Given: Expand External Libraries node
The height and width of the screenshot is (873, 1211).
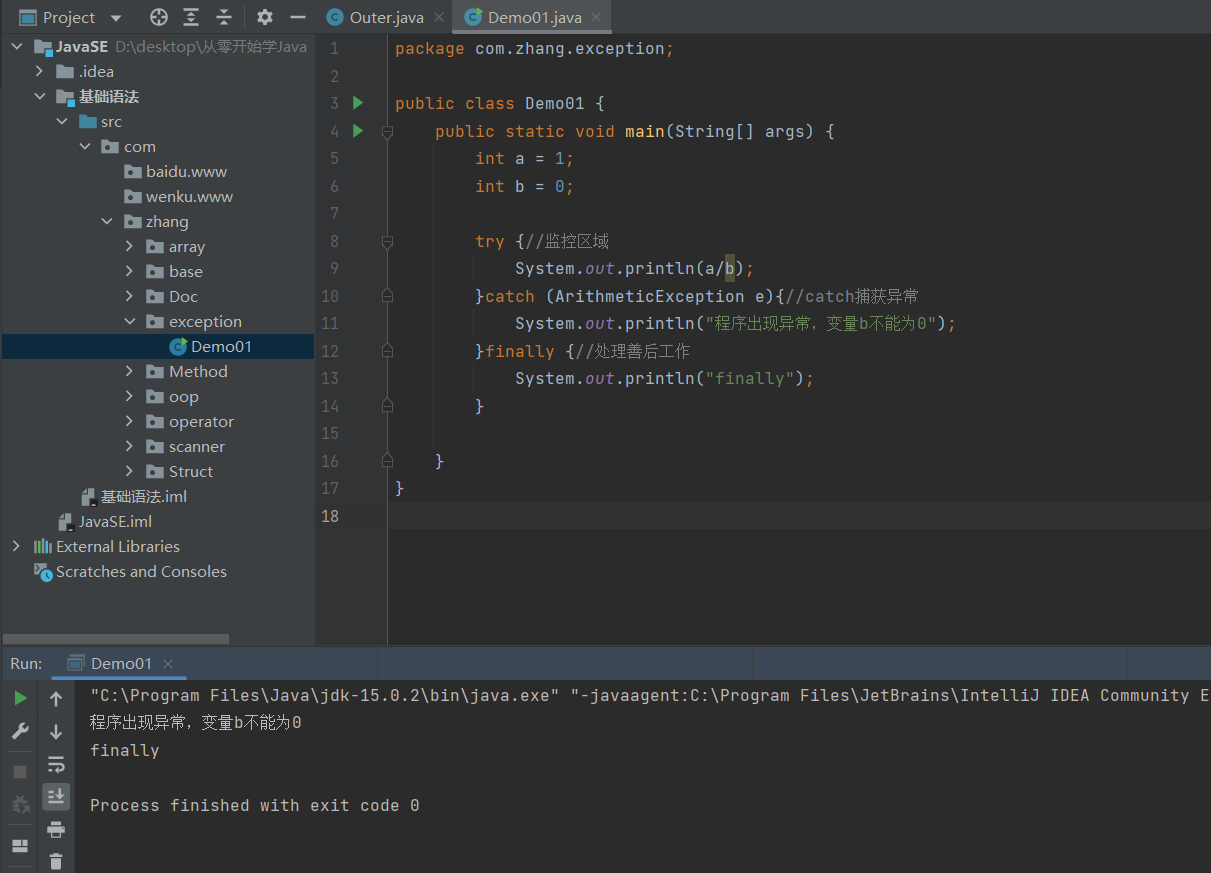Looking at the screenshot, I should [x=16, y=547].
